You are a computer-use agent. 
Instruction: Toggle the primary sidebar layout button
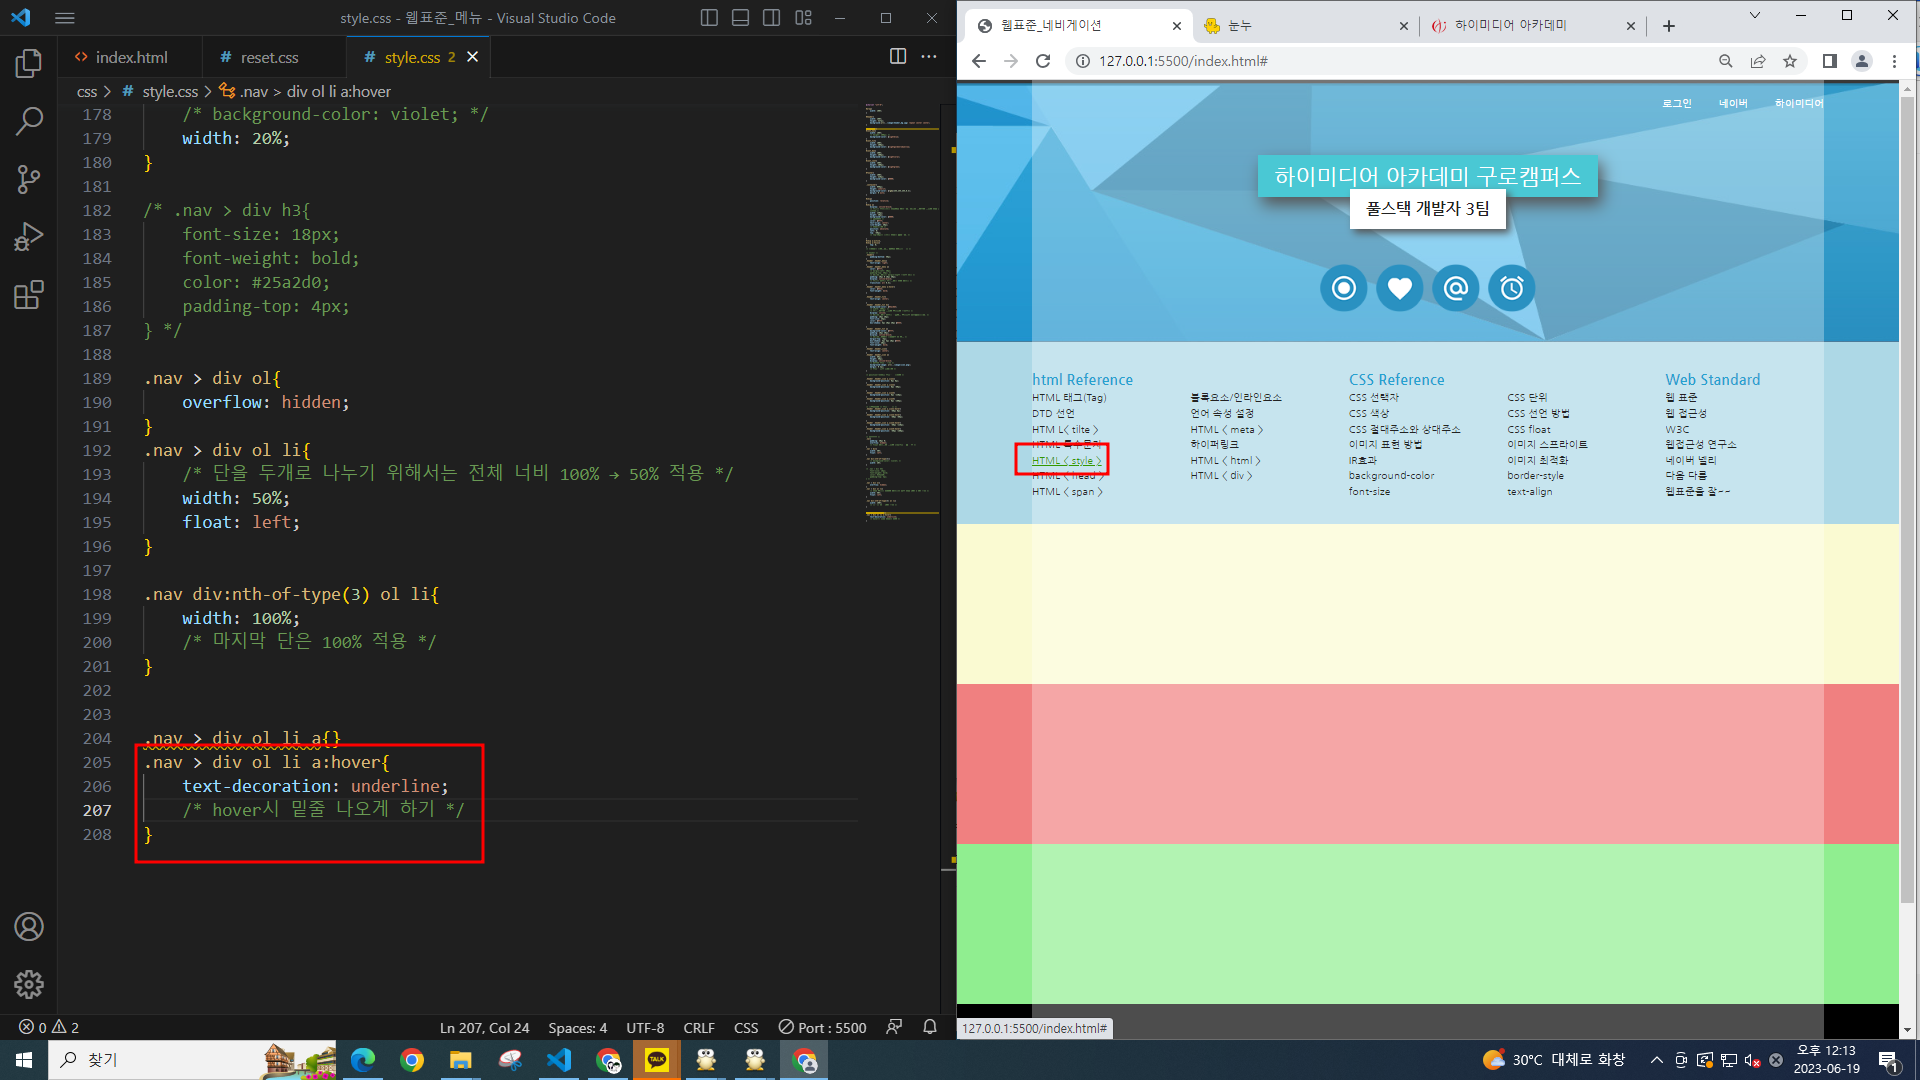point(709,18)
